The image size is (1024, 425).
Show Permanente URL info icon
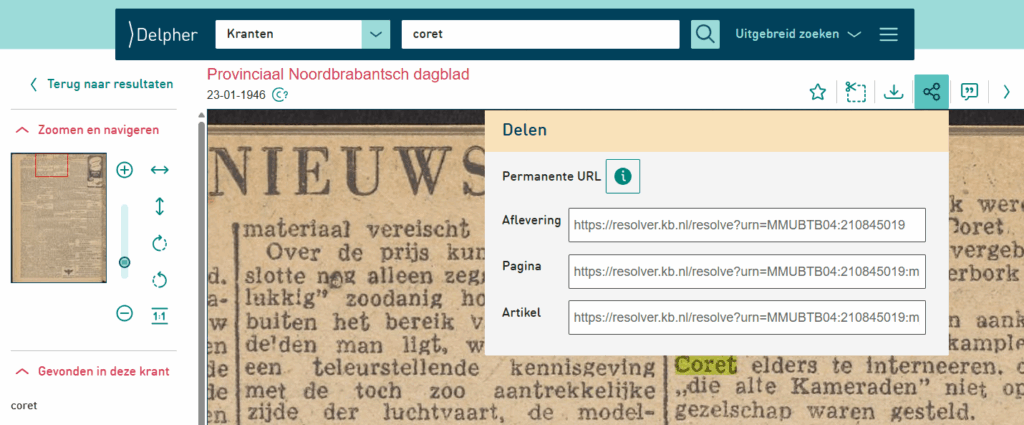coord(623,176)
